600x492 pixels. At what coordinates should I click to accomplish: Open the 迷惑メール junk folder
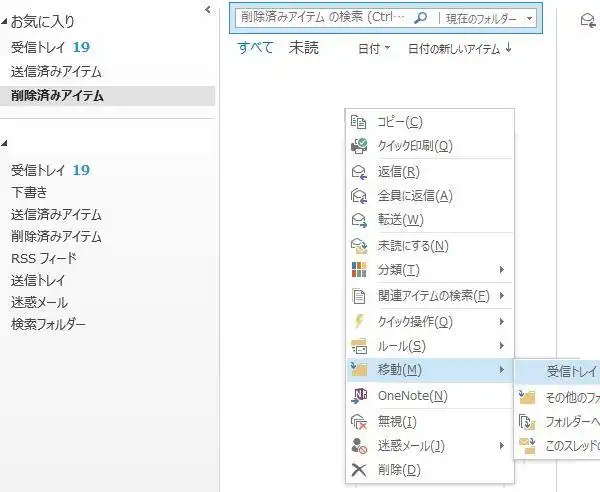[39, 303]
